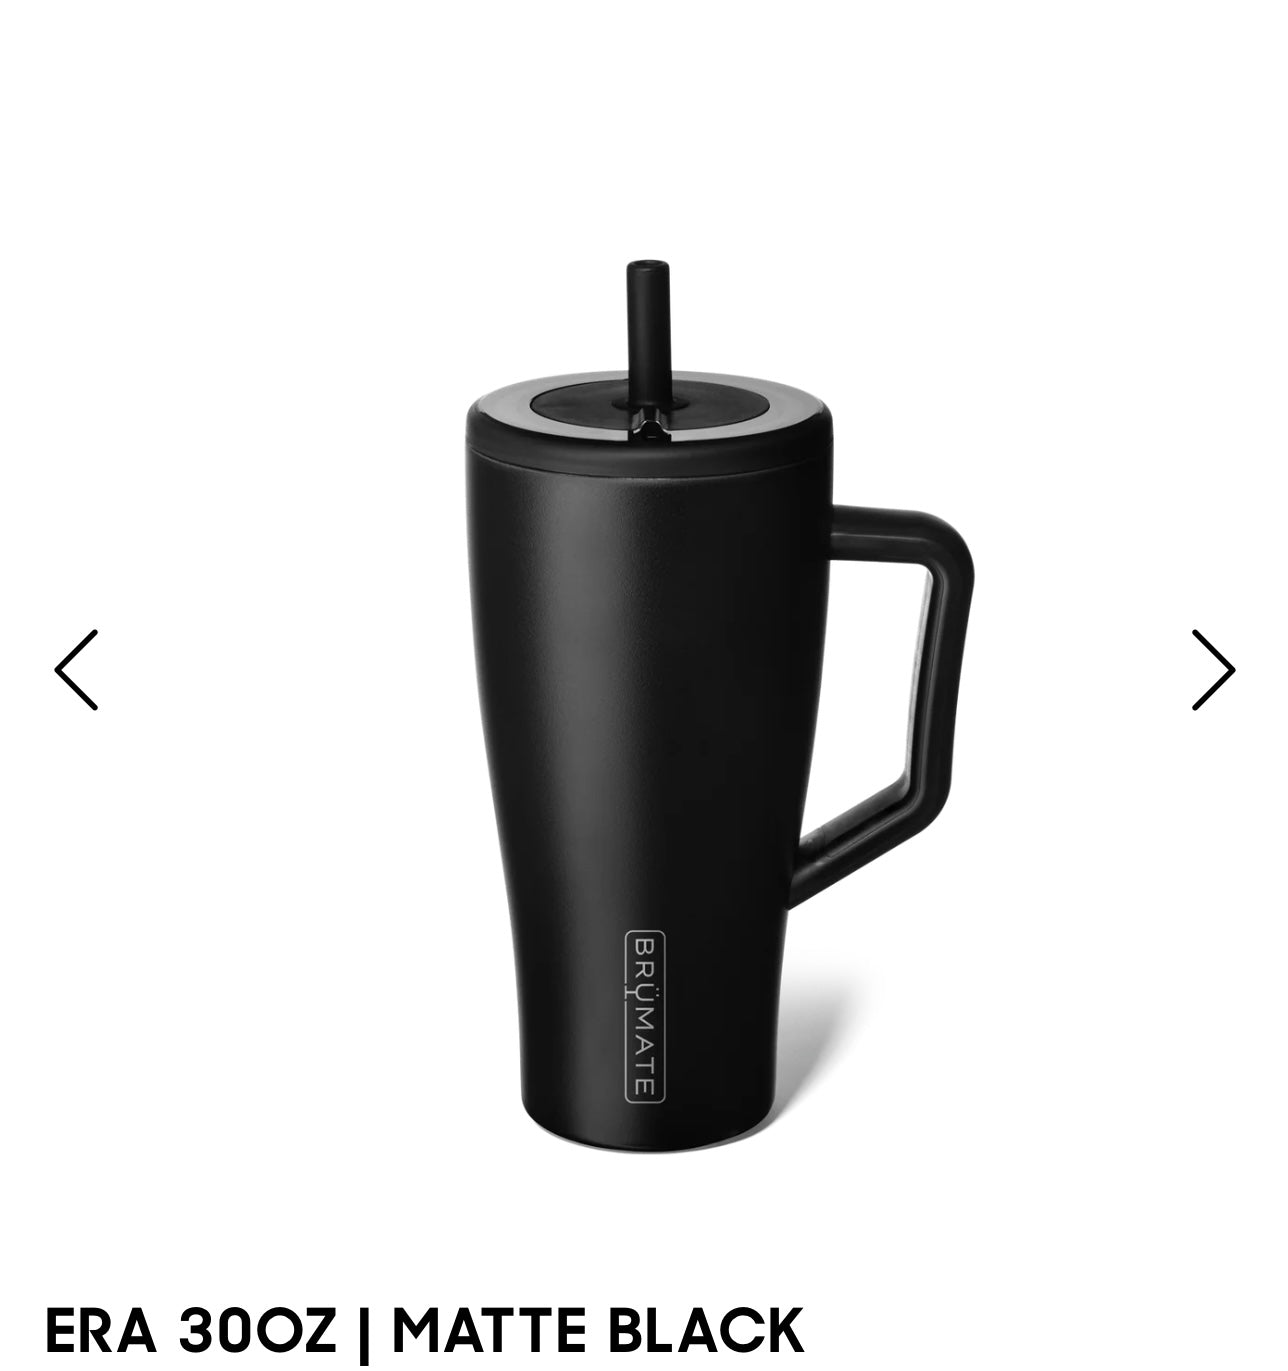
Task: Tap the left chevron of the carousel
Action: 76,669
